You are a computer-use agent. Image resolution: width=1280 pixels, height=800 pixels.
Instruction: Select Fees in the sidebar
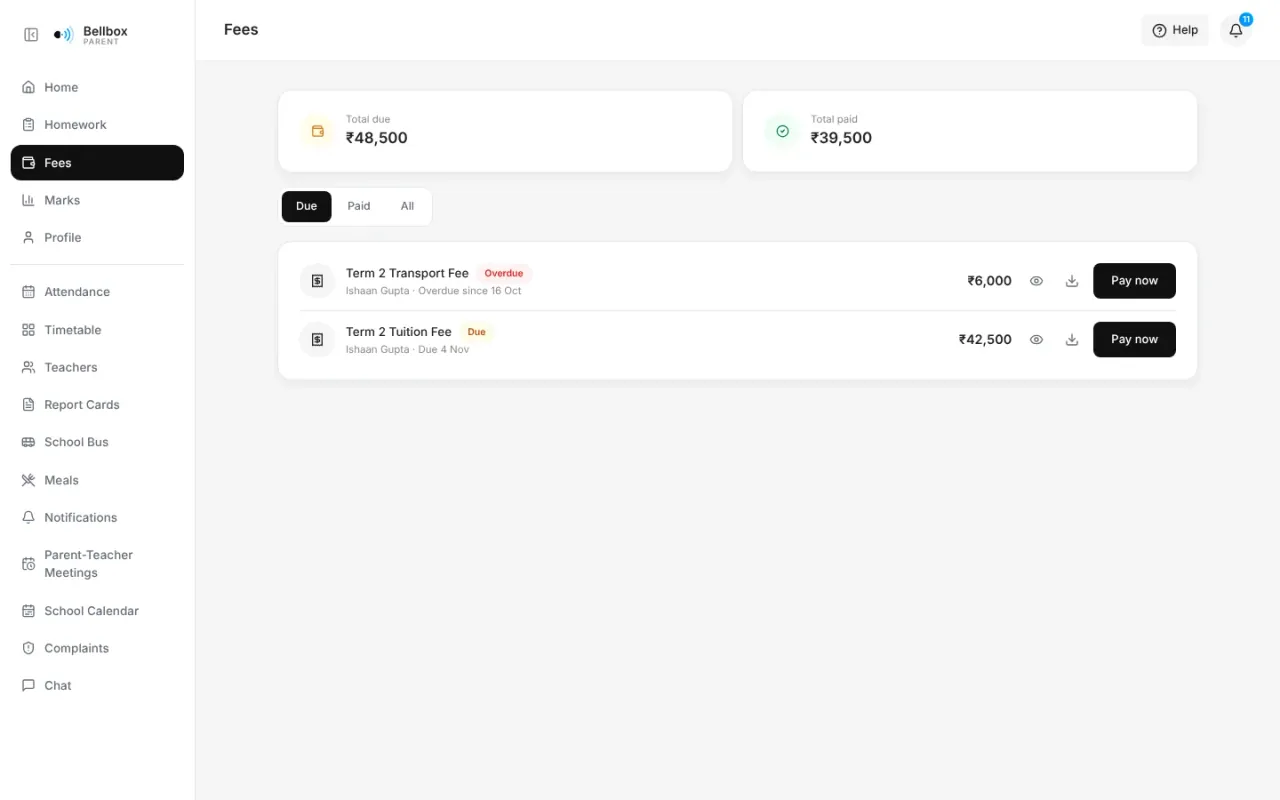[x=97, y=163]
